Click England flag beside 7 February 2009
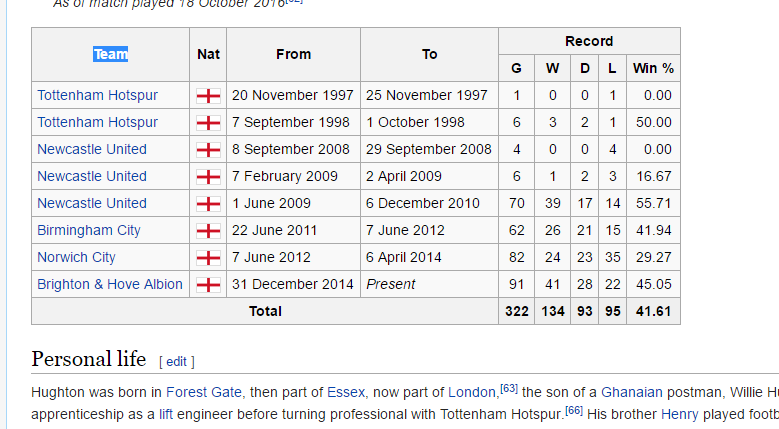The image size is (779, 429). point(208,177)
